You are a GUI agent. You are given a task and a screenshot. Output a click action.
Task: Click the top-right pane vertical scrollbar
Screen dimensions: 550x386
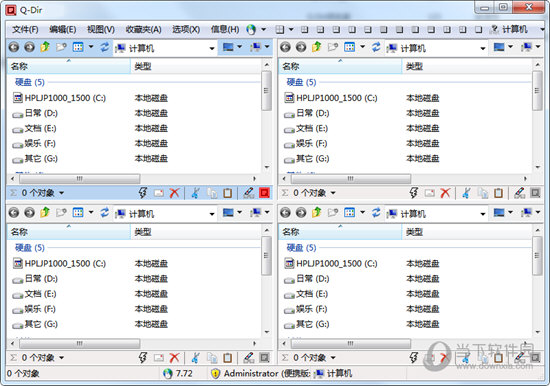(537, 91)
